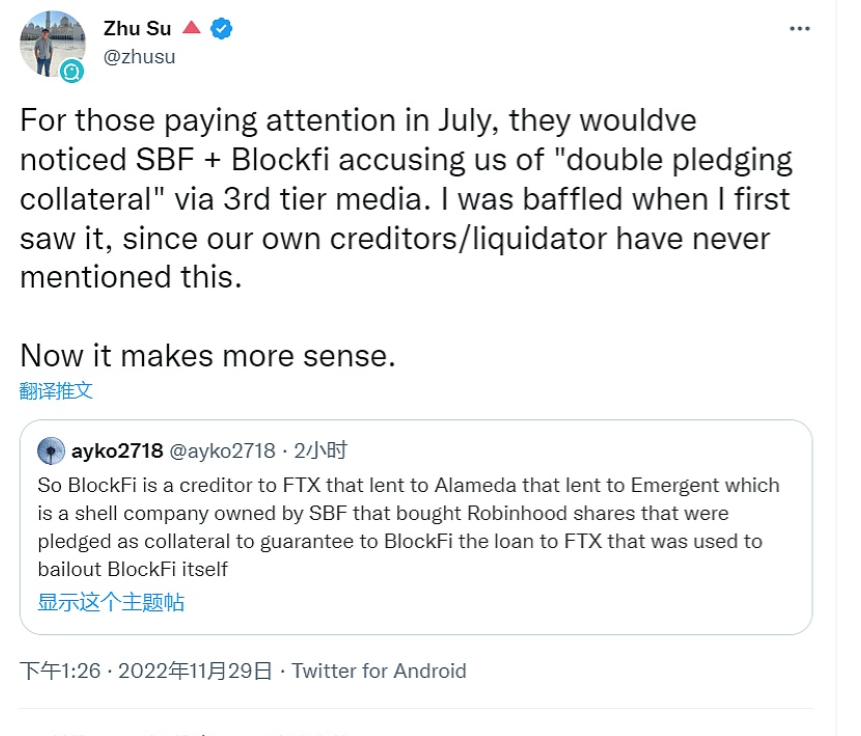Screen dimensions: 861x736
Task: Click the red triangle emoji beside Zhu Su
Action: [191, 28]
